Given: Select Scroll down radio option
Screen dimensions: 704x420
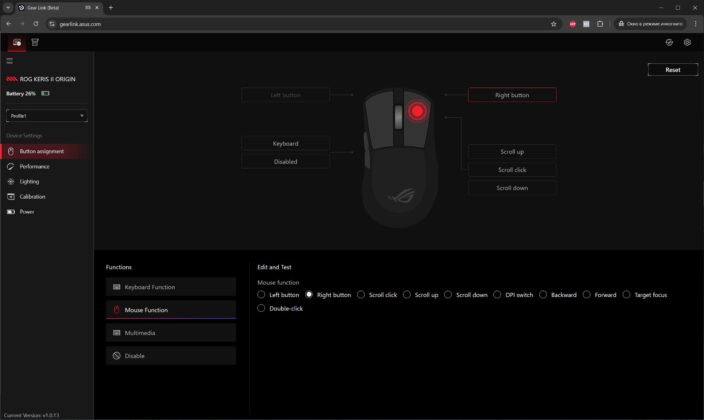Looking at the screenshot, I should click(x=448, y=295).
